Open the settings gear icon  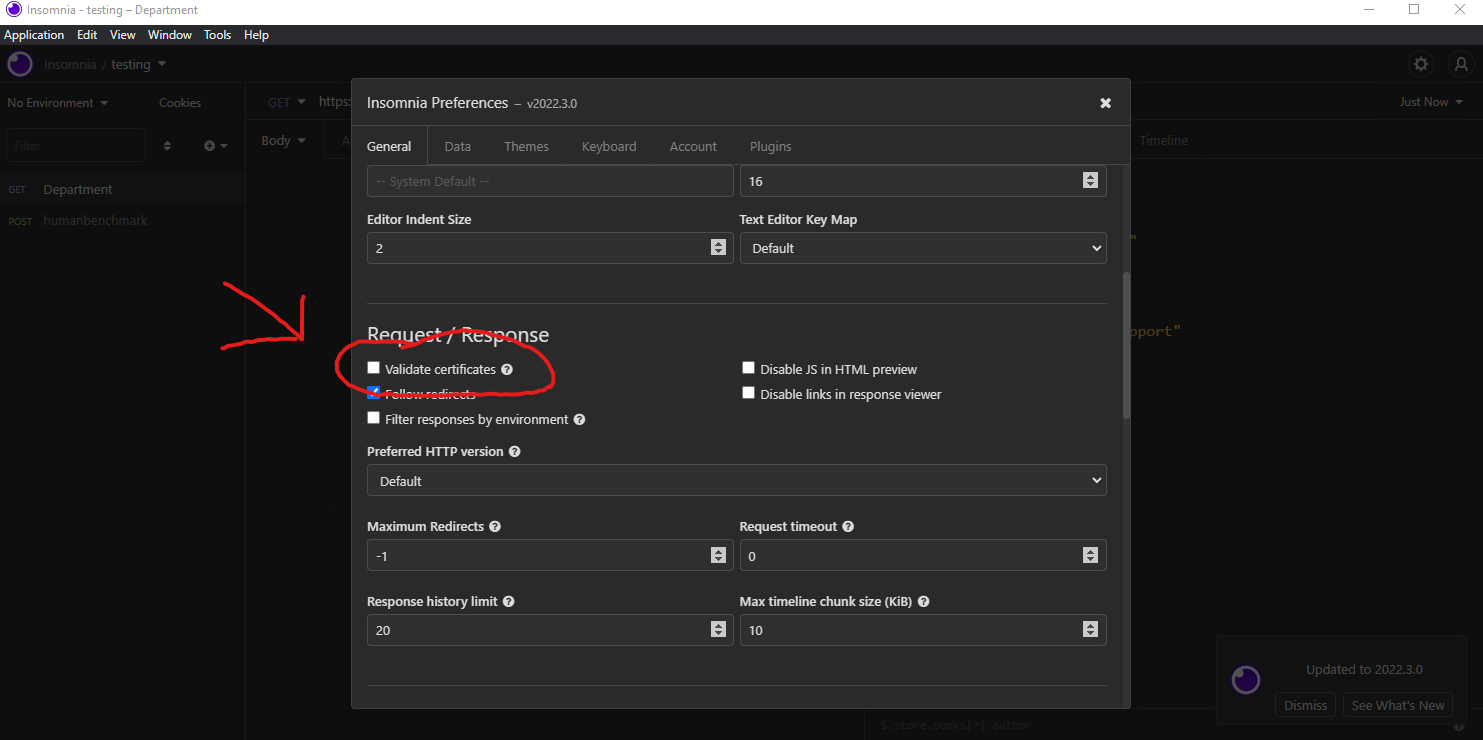(x=1421, y=64)
